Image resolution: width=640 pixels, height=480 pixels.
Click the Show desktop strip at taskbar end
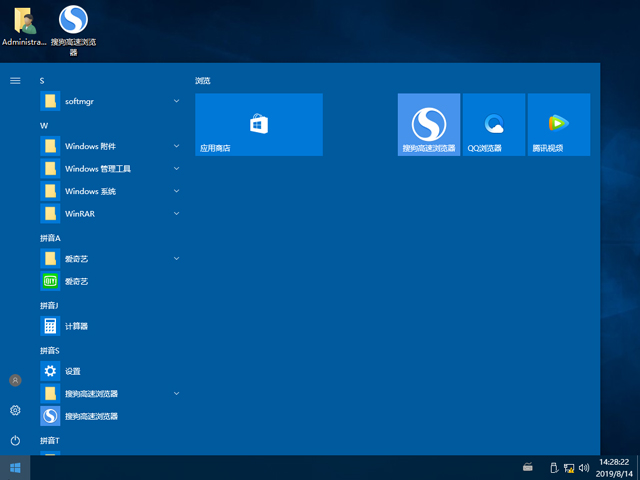[638, 468]
